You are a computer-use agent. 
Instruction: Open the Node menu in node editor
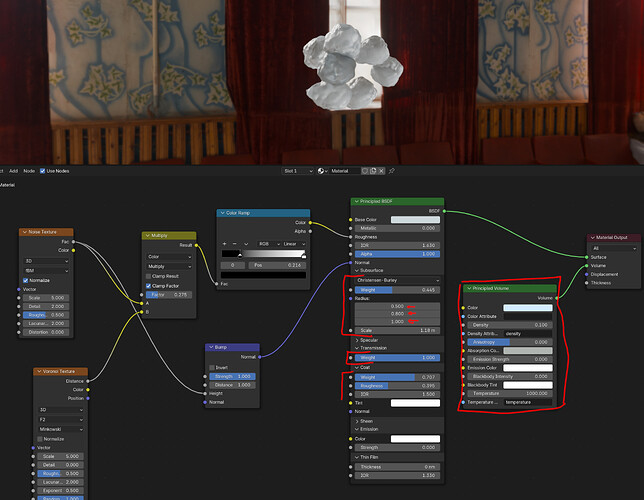(29, 171)
